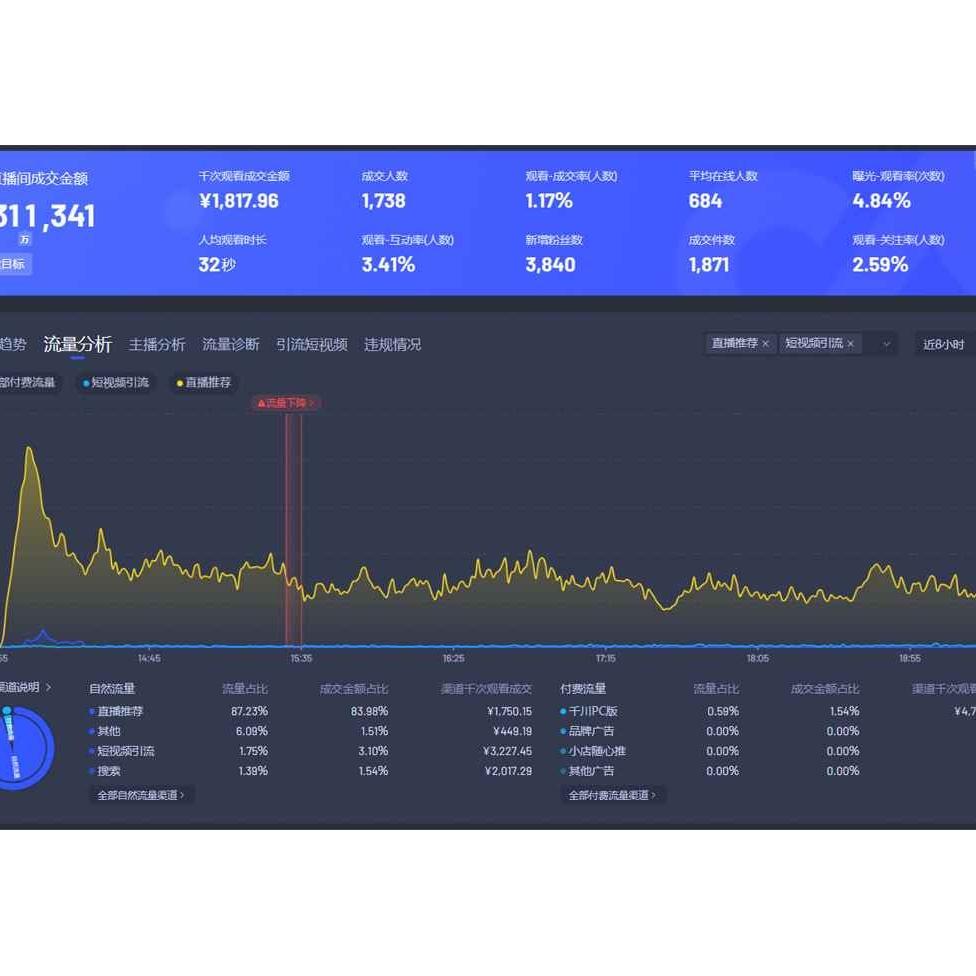
Task: Click the 直播推荐 row in the natural traffic list
Action: click(x=120, y=711)
